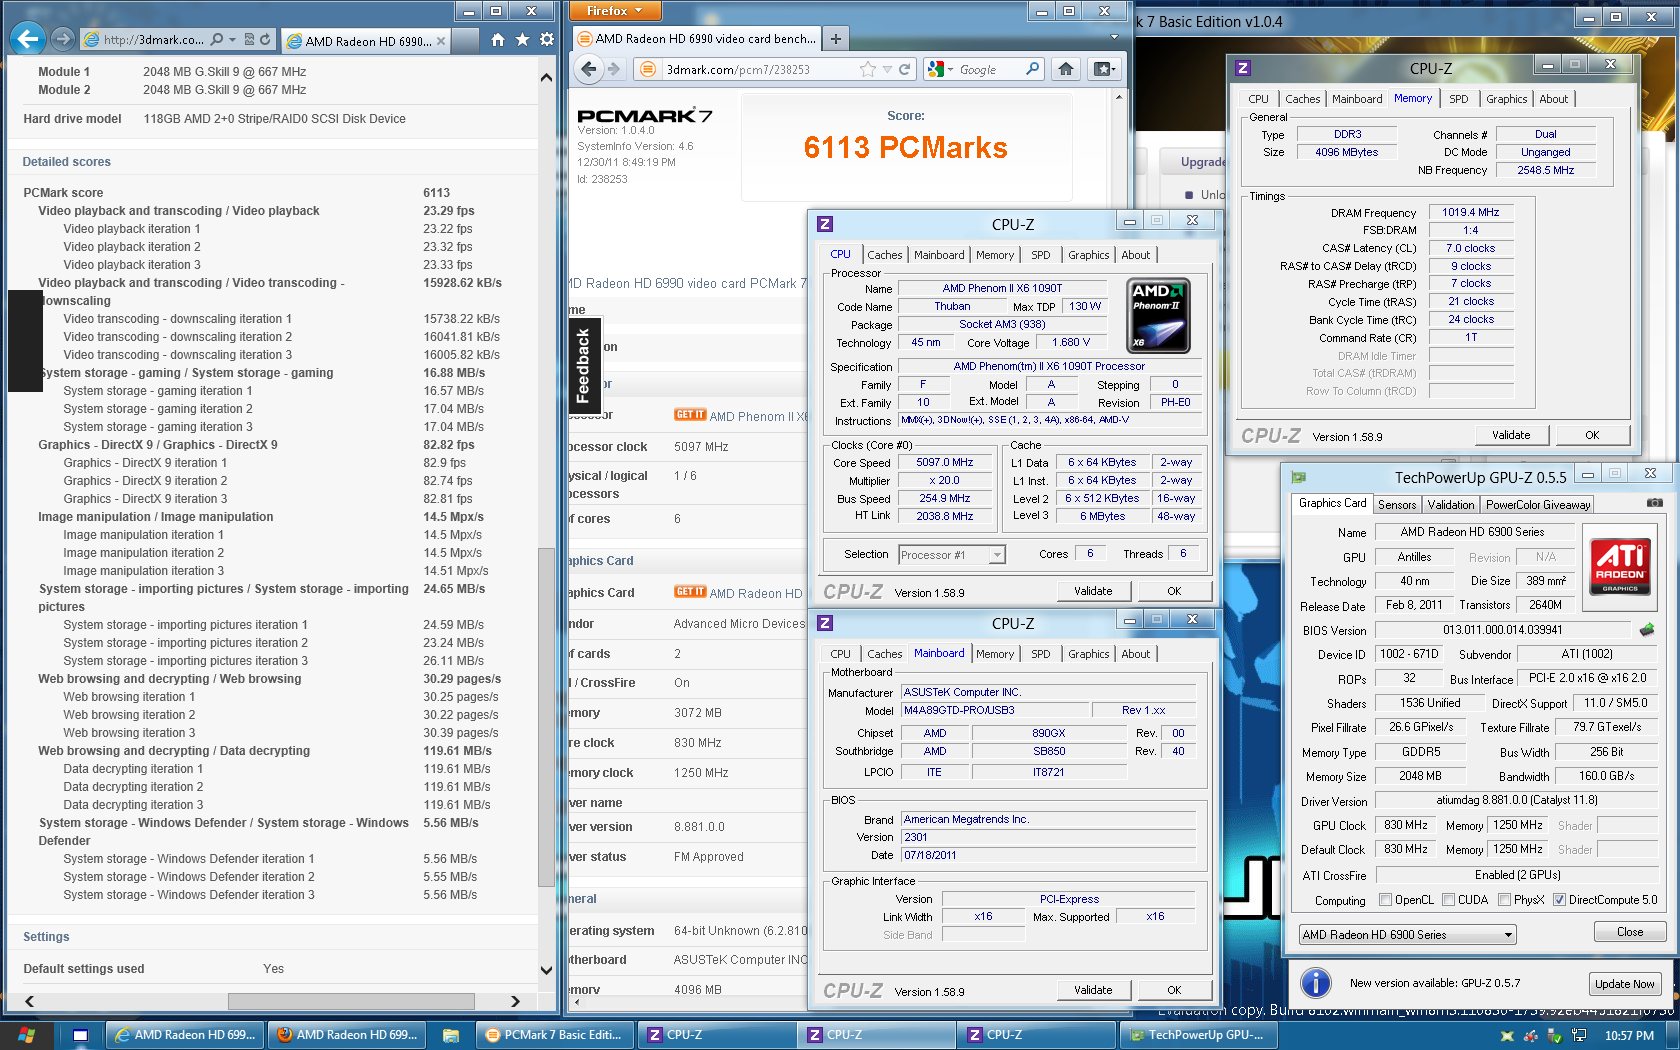Enable the PhysX checkbox in GPU-Z

[1504, 900]
